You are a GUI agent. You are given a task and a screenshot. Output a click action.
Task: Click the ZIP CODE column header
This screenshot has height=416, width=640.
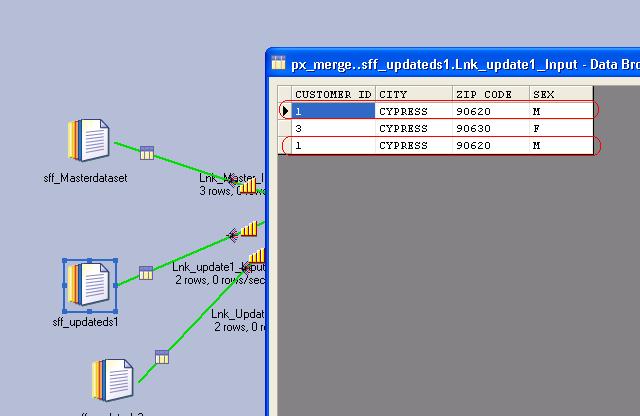pyautogui.click(x=490, y=94)
